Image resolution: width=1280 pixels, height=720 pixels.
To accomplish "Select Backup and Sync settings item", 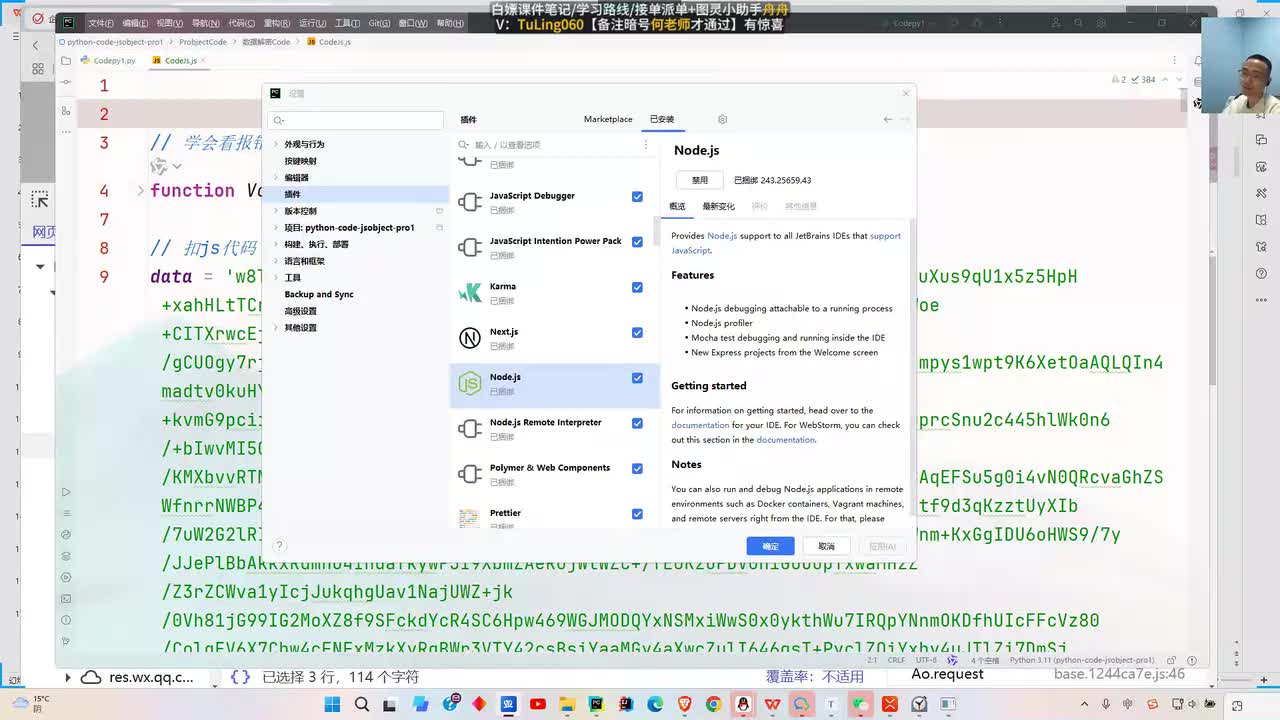I will 319,295.
